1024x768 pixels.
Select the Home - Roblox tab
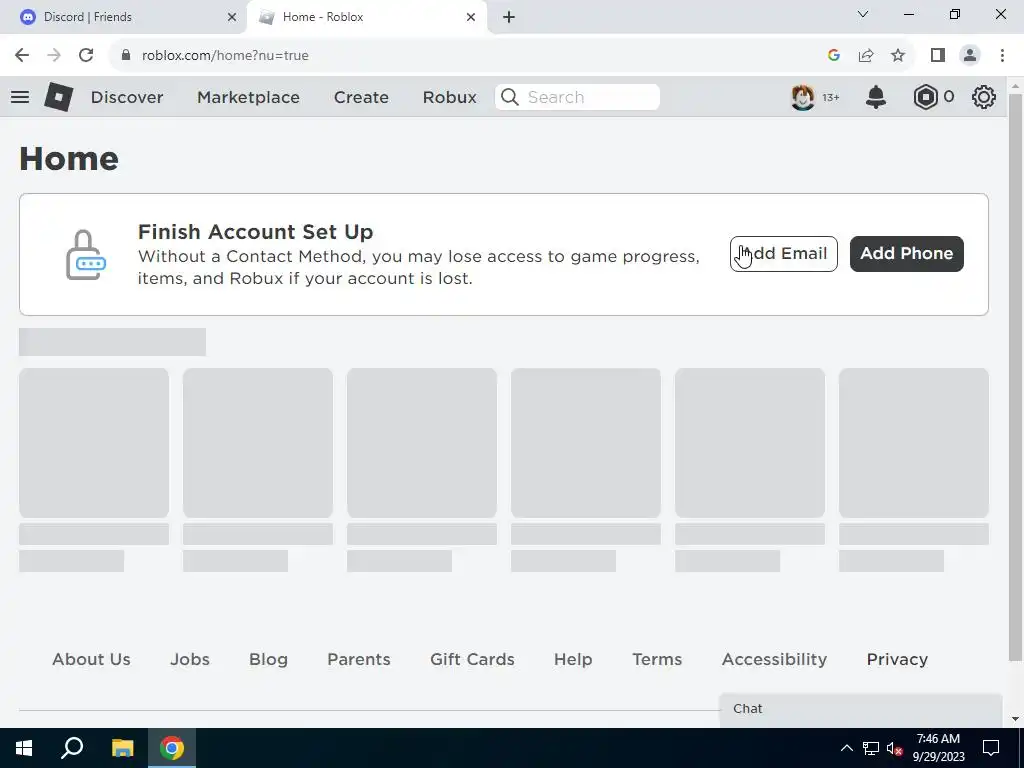pos(366,17)
